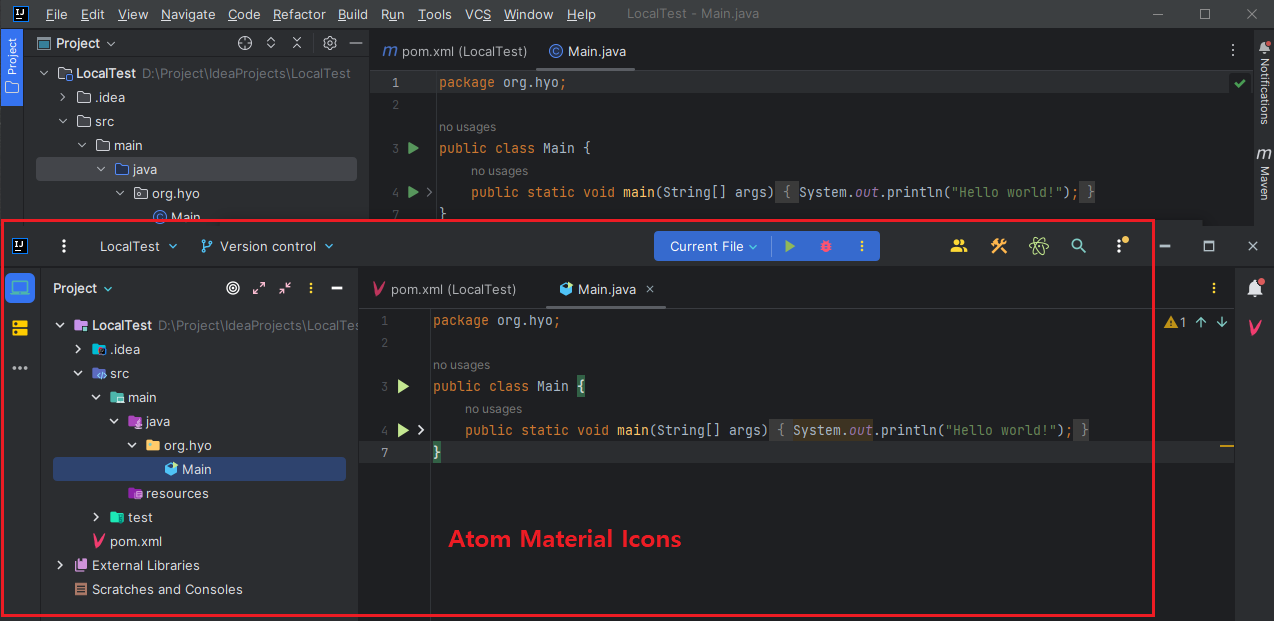Expand .idea folder in lower project tree
This screenshot has width=1274, height=621.
[78, 349]
